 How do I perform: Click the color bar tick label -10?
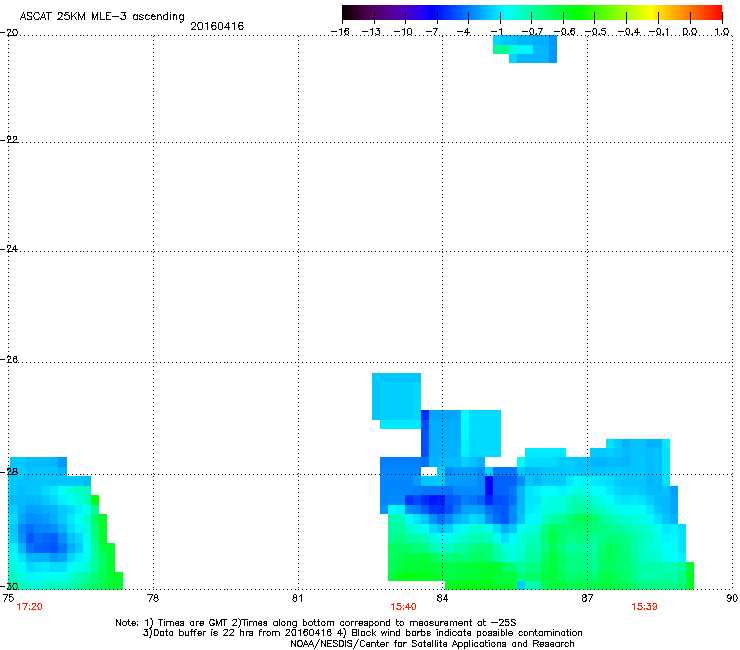coord(403,32)
